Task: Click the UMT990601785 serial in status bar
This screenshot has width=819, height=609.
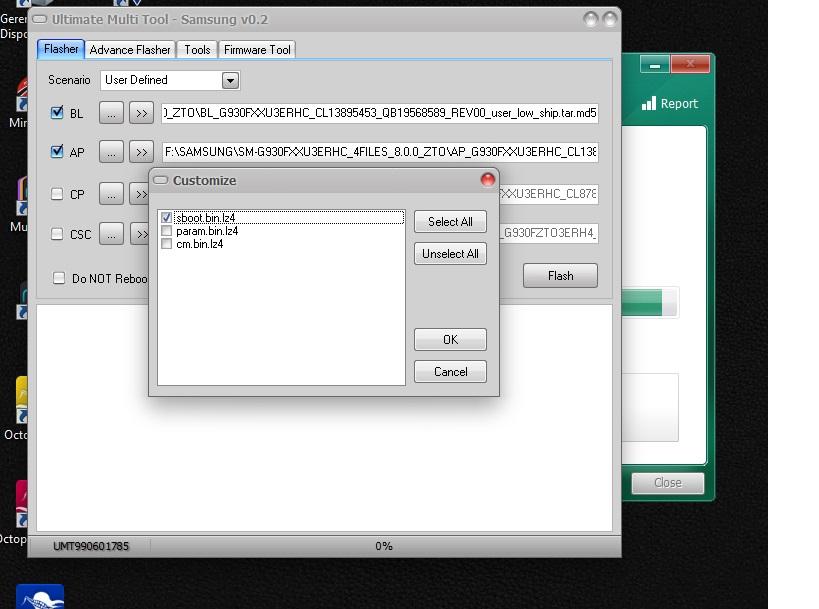Action: click(x=91, y=546)
